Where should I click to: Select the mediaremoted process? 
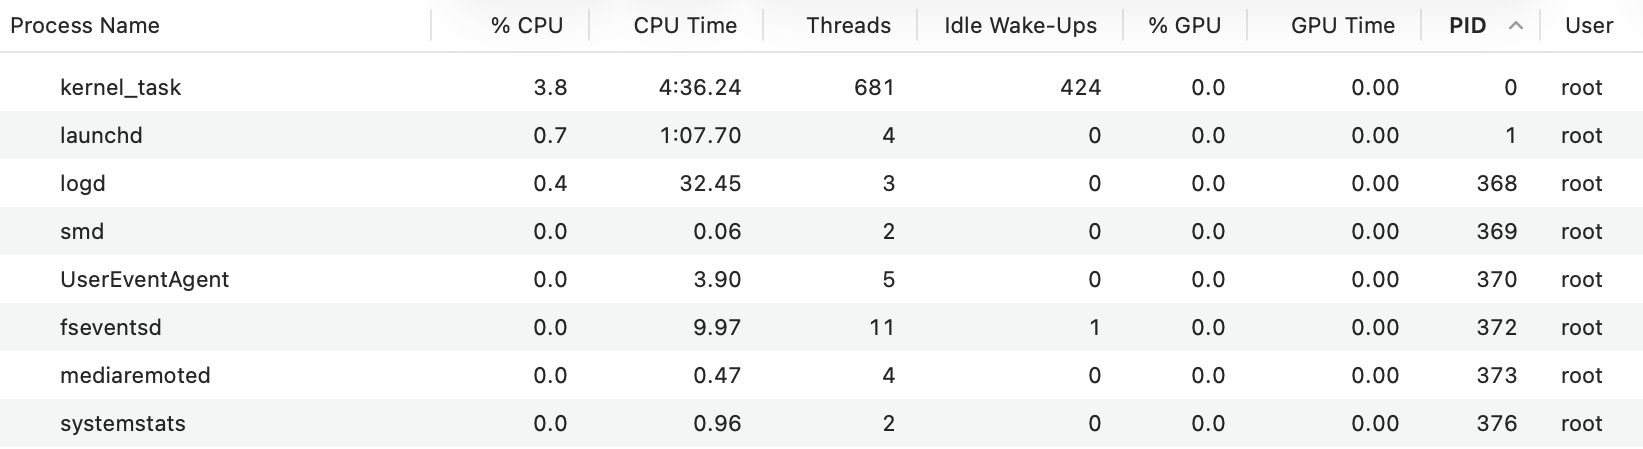(135, 376)
